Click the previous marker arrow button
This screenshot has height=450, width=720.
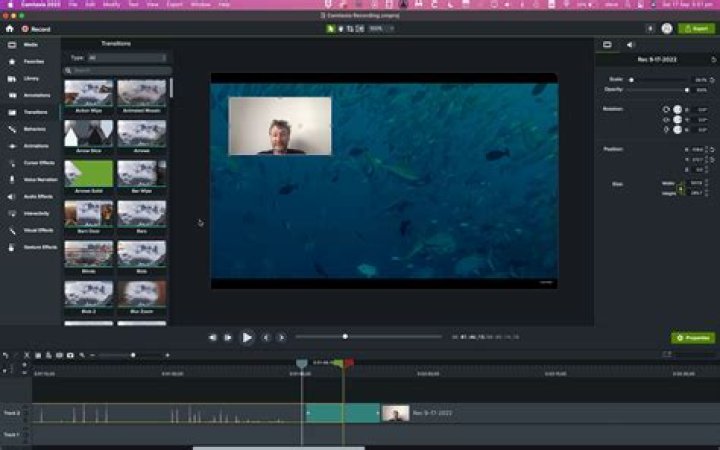[266, 338]
